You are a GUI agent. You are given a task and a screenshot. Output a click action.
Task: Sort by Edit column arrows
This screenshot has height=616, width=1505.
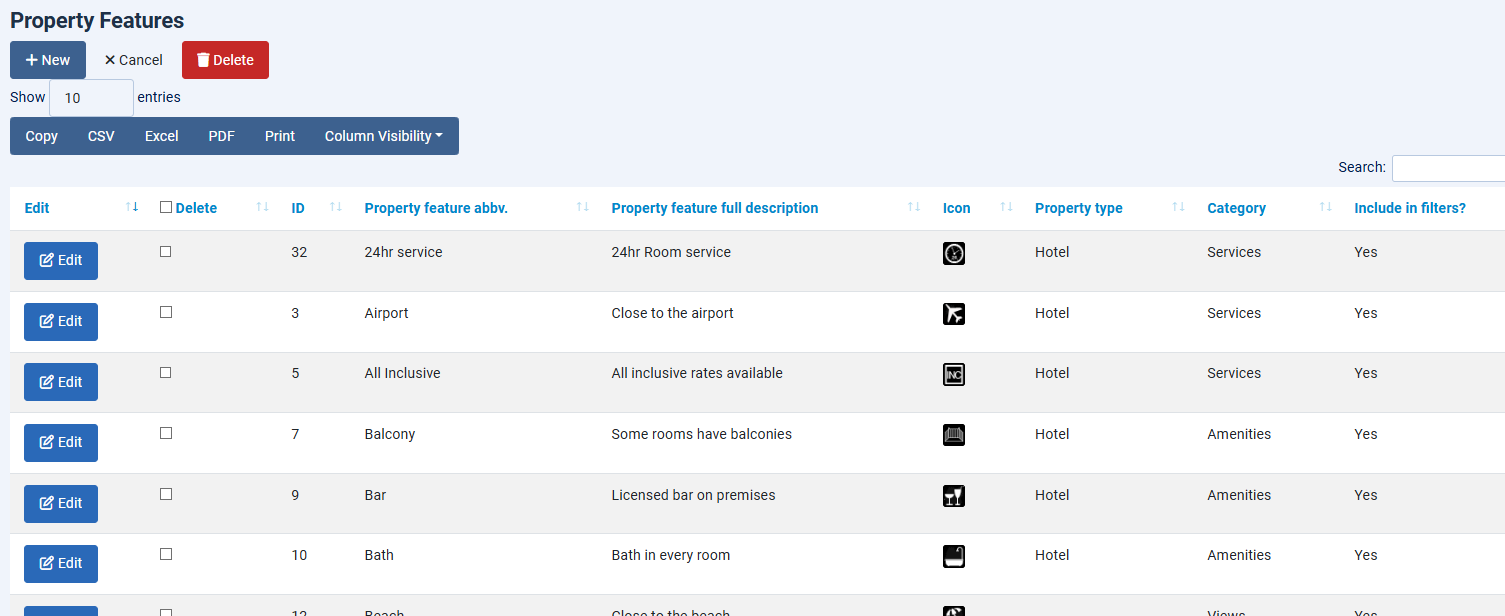[x=132, y=207]
